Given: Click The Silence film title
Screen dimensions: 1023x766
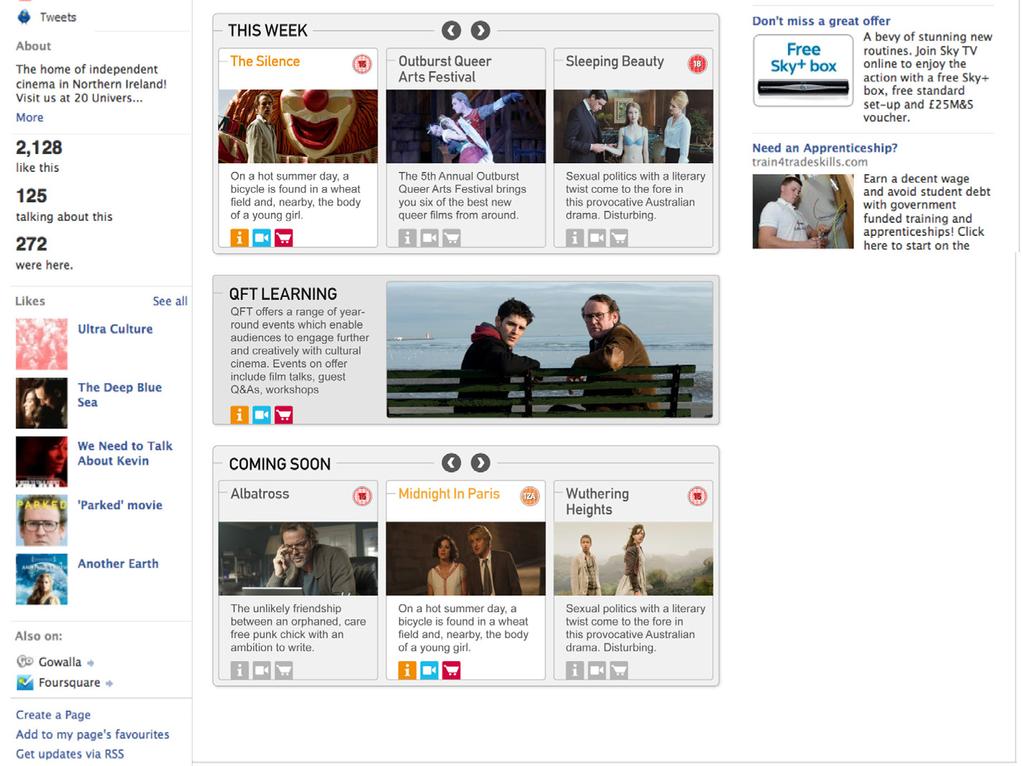Looking at the screenshot, I should (265, 61).
